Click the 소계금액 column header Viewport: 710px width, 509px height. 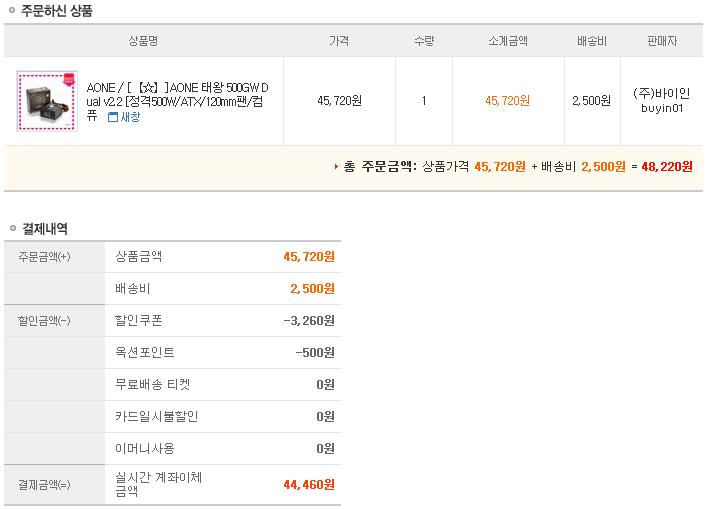pos(508,41)
